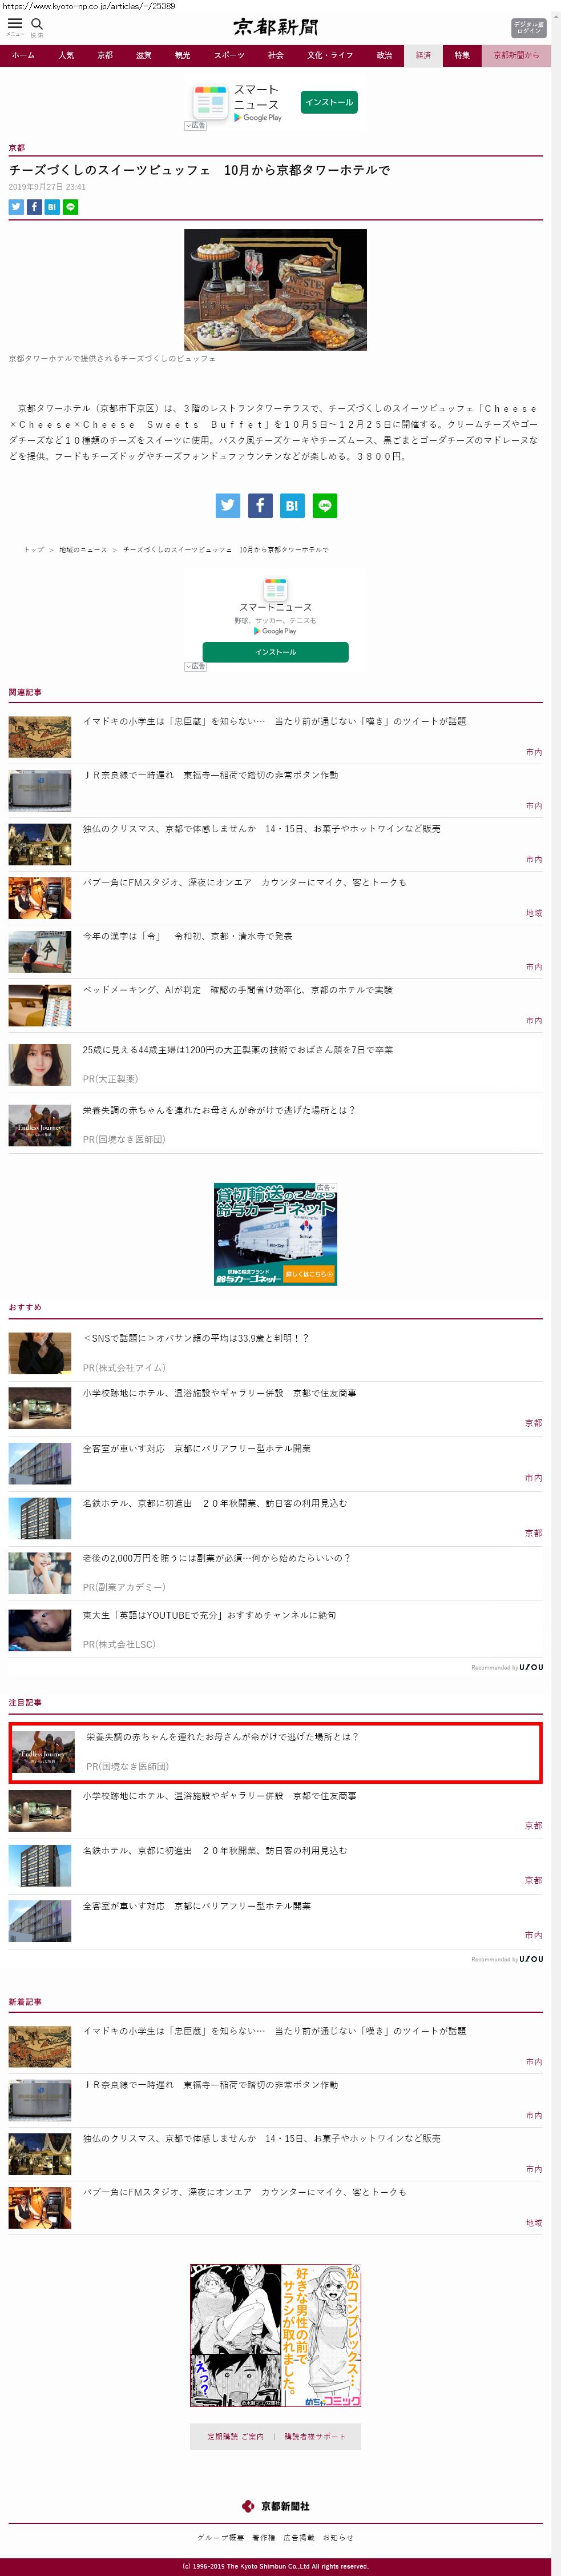Share on Facebook using small top icon
Screen dimensions: 561x2576
point(34,207)
